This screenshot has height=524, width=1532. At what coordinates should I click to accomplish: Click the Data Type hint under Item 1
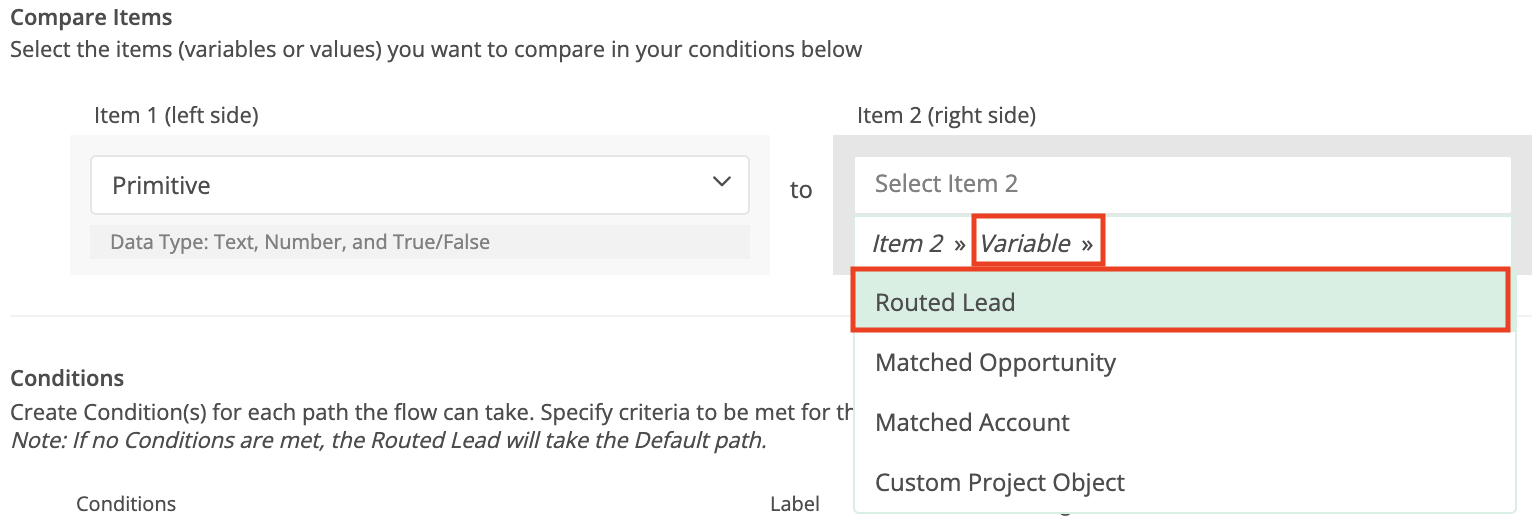tap(300, 241)
